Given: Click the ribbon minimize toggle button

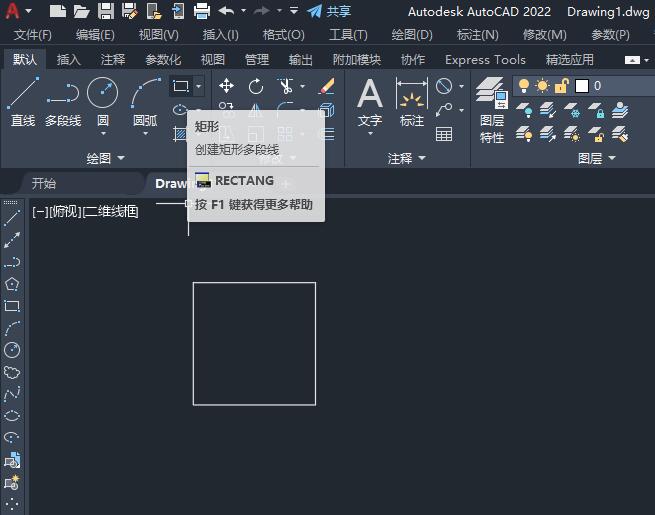Looking at the screenshot, I should click(632, 60).
